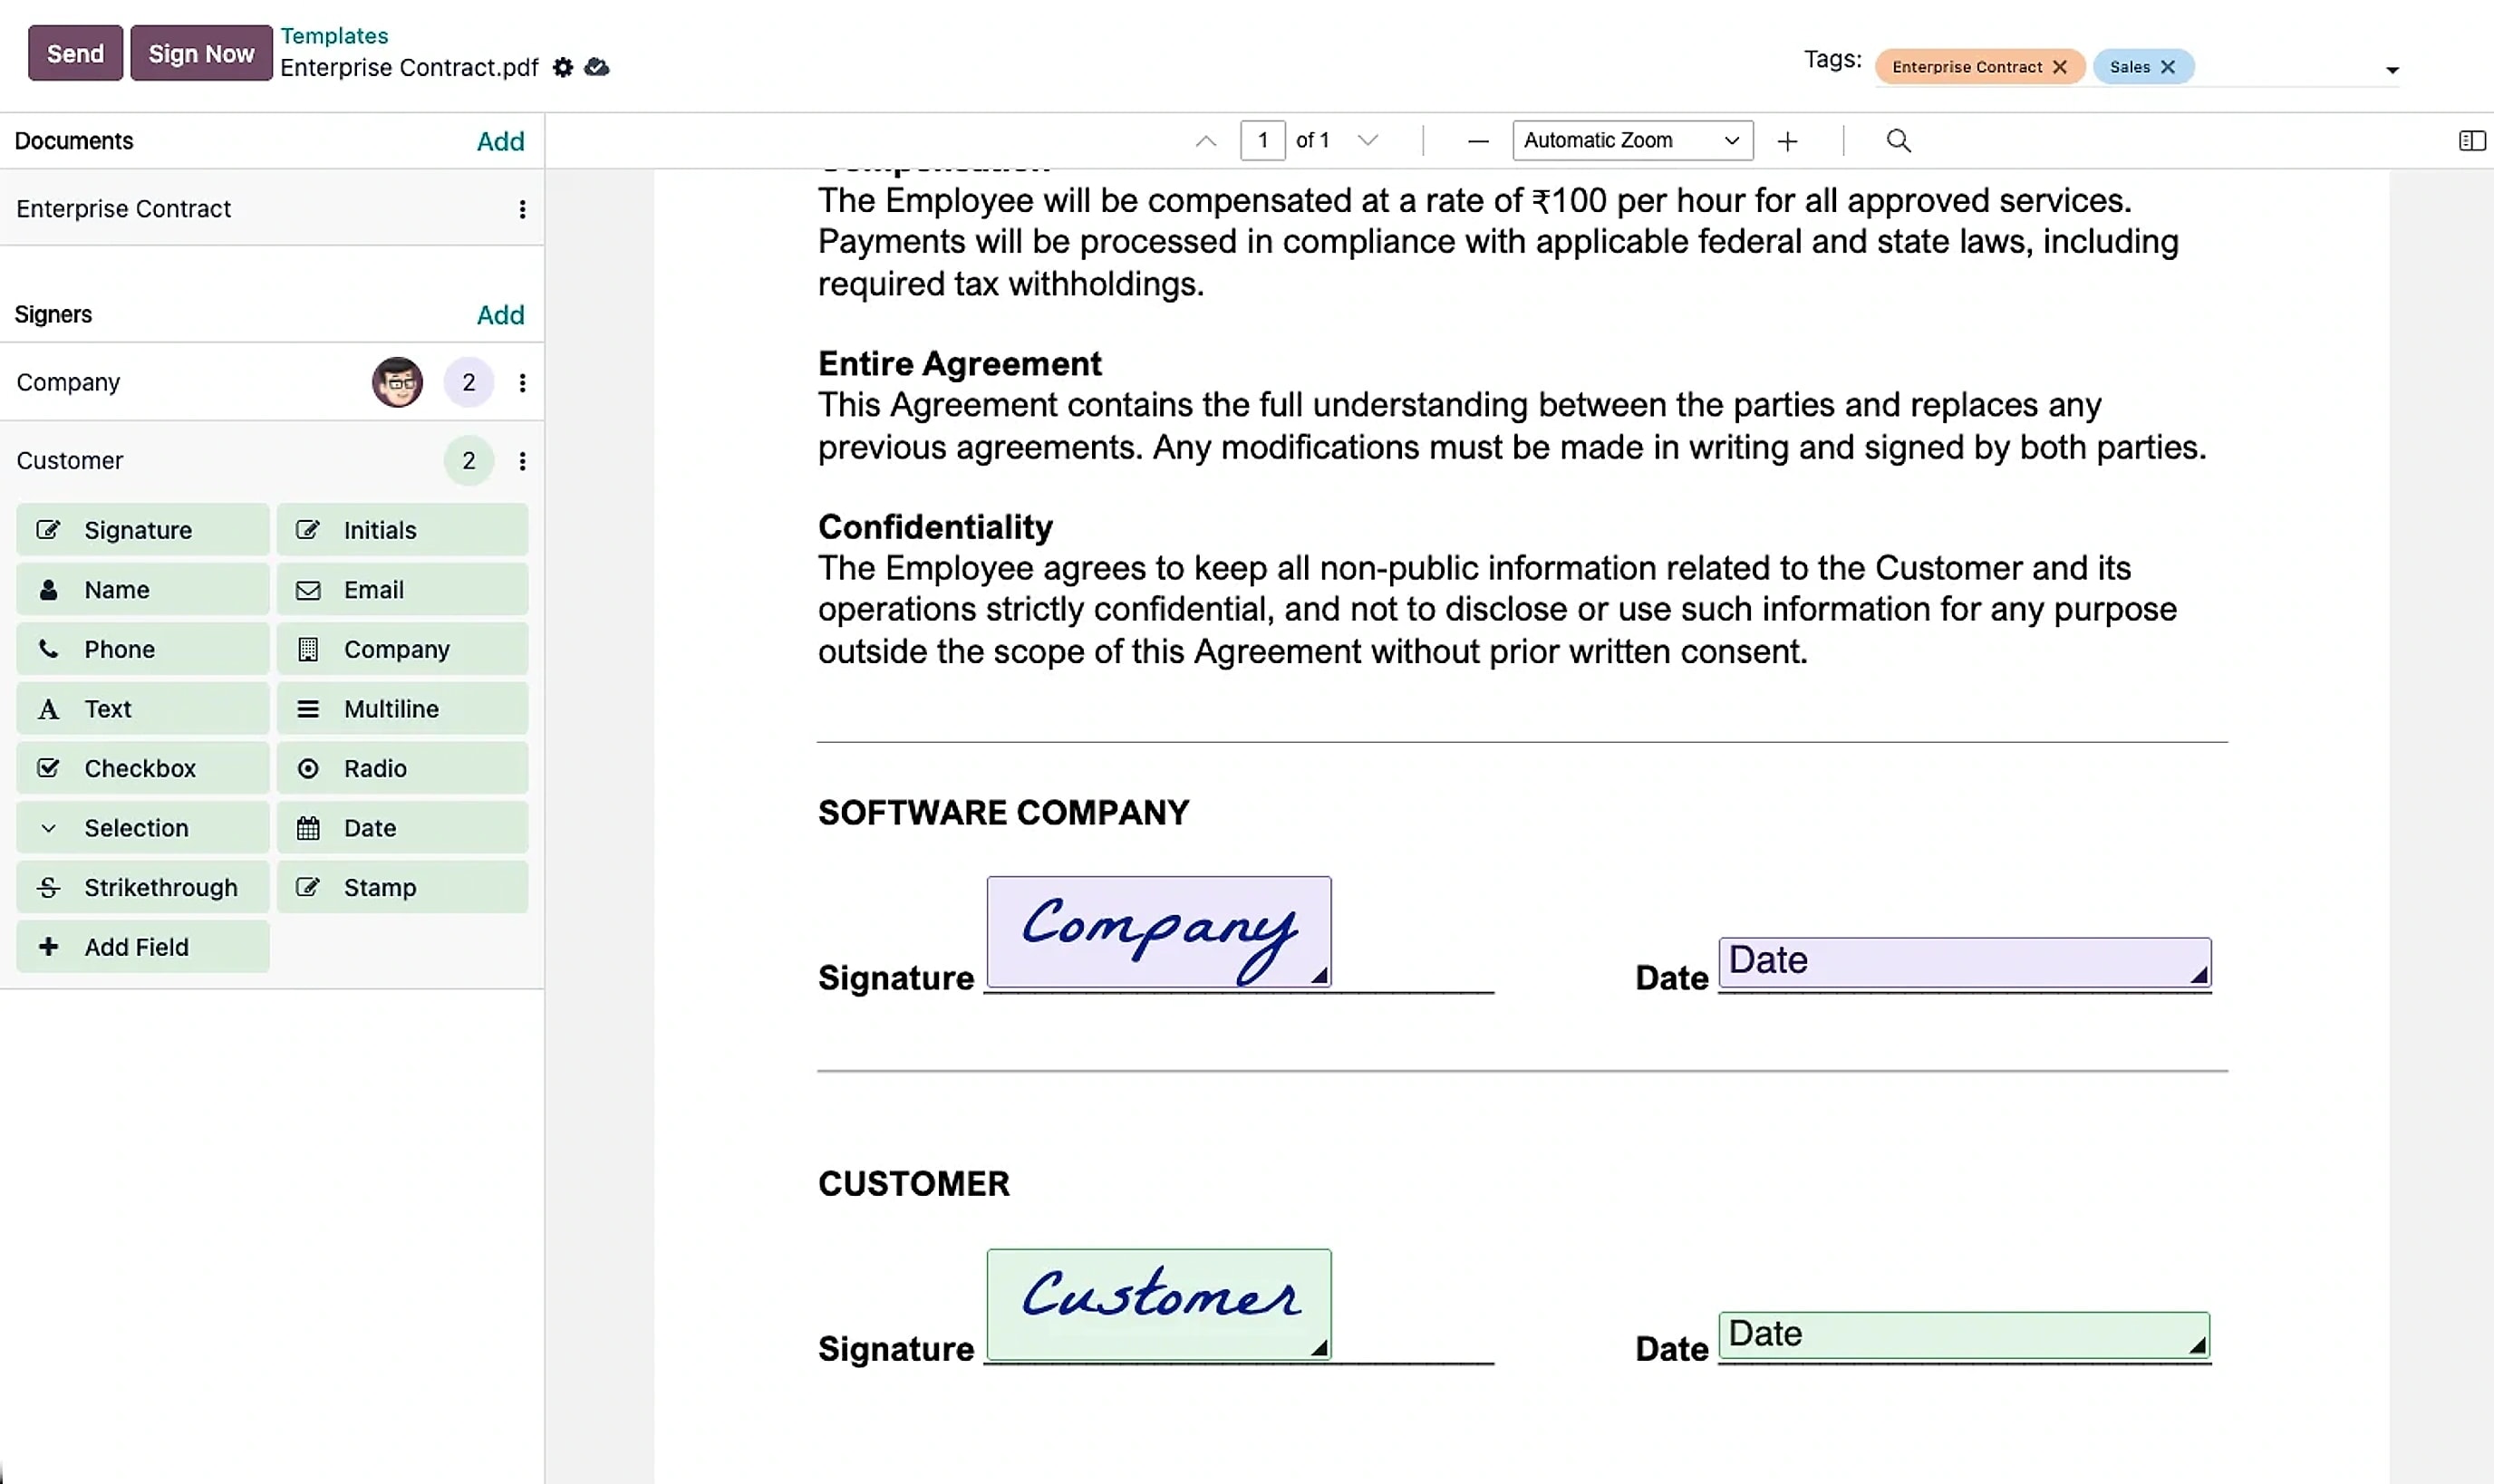Click the "Entire Agreement" heading
Screen dimensions: 2494x1484
point(959,364)
